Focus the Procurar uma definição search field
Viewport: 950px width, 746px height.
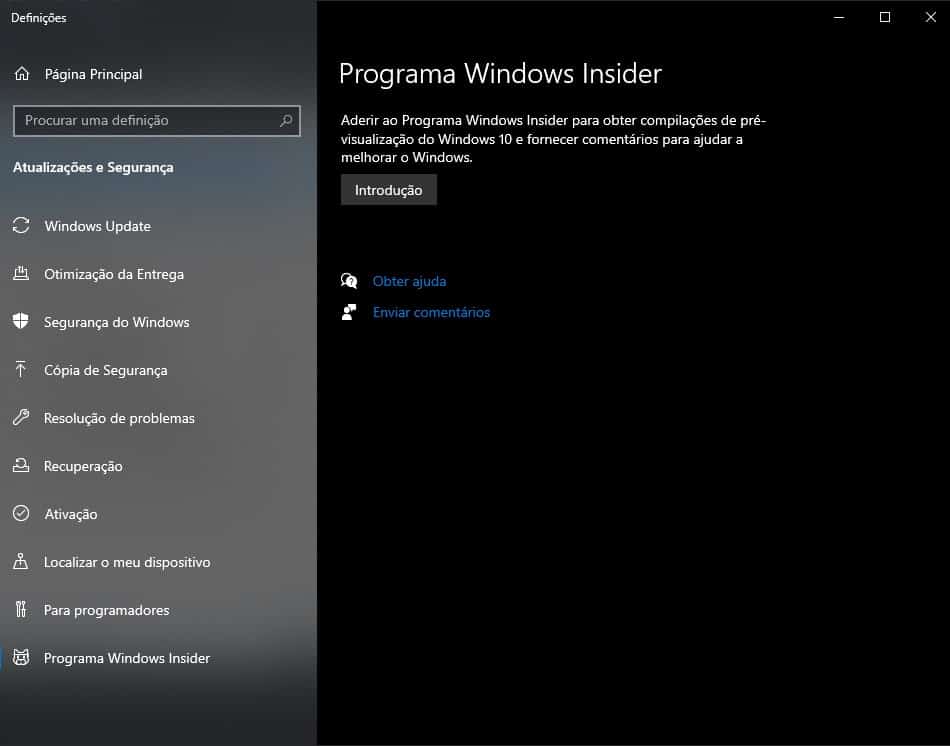pos(157,121)
